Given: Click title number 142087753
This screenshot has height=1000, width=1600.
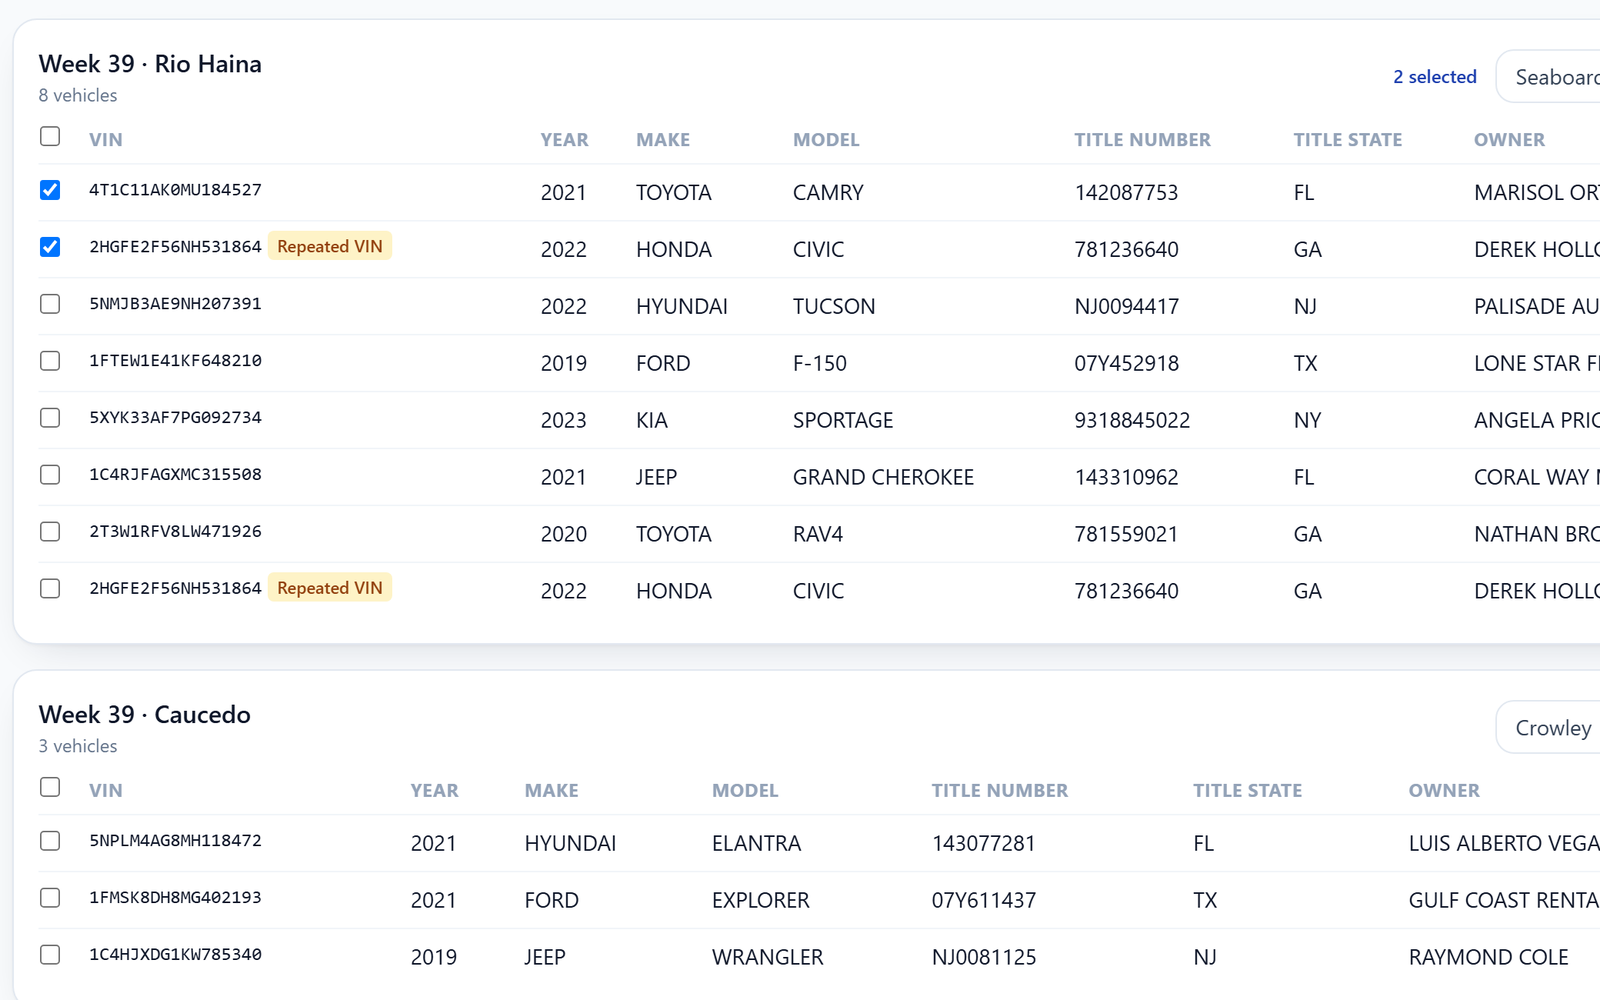Looking at the screenshot, I should point(1126,193).
